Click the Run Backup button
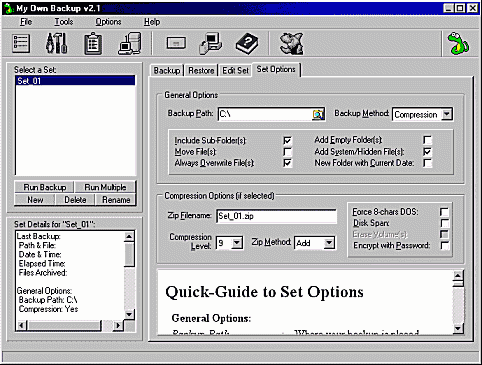This screenshot has width=482, height=365. pyautogui.click(x=45, y=187)
